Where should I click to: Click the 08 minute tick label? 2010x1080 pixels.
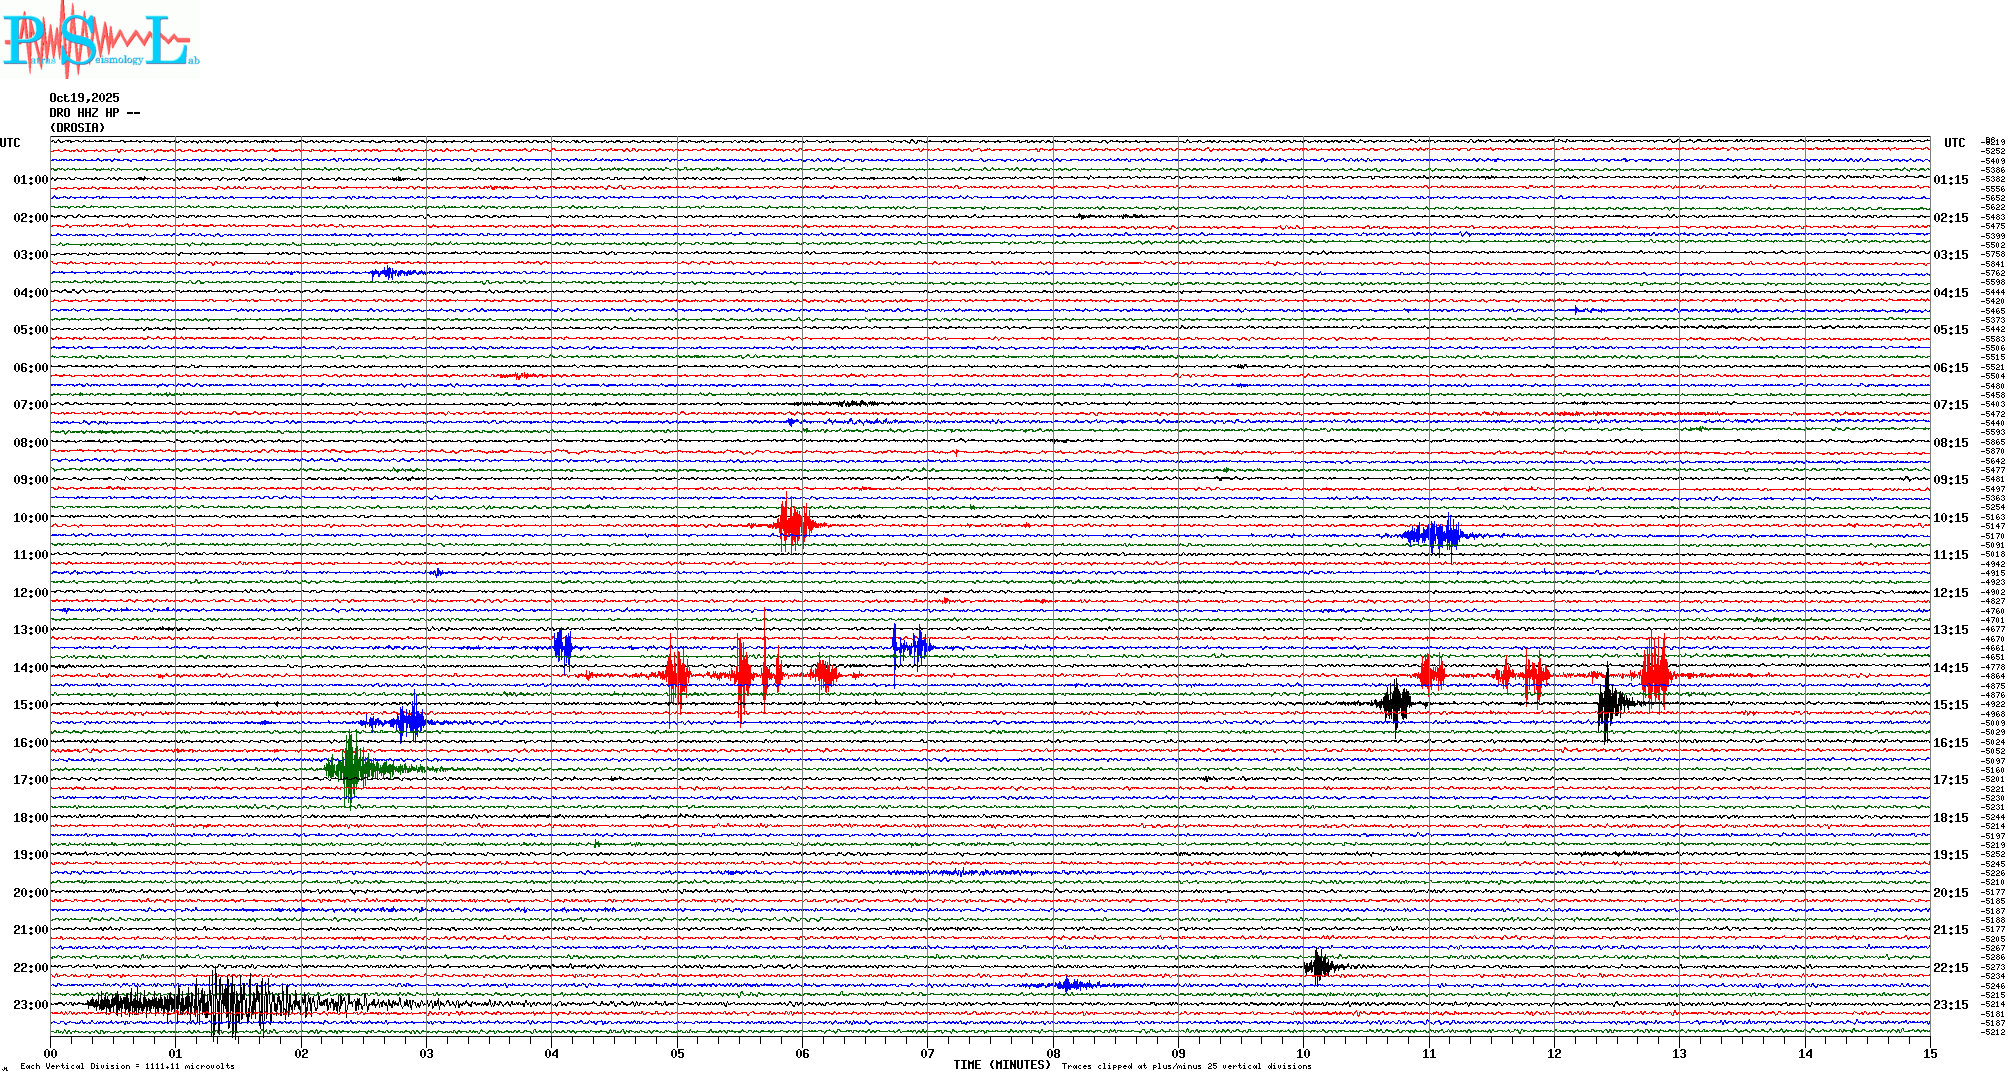pos(1053,1053)
